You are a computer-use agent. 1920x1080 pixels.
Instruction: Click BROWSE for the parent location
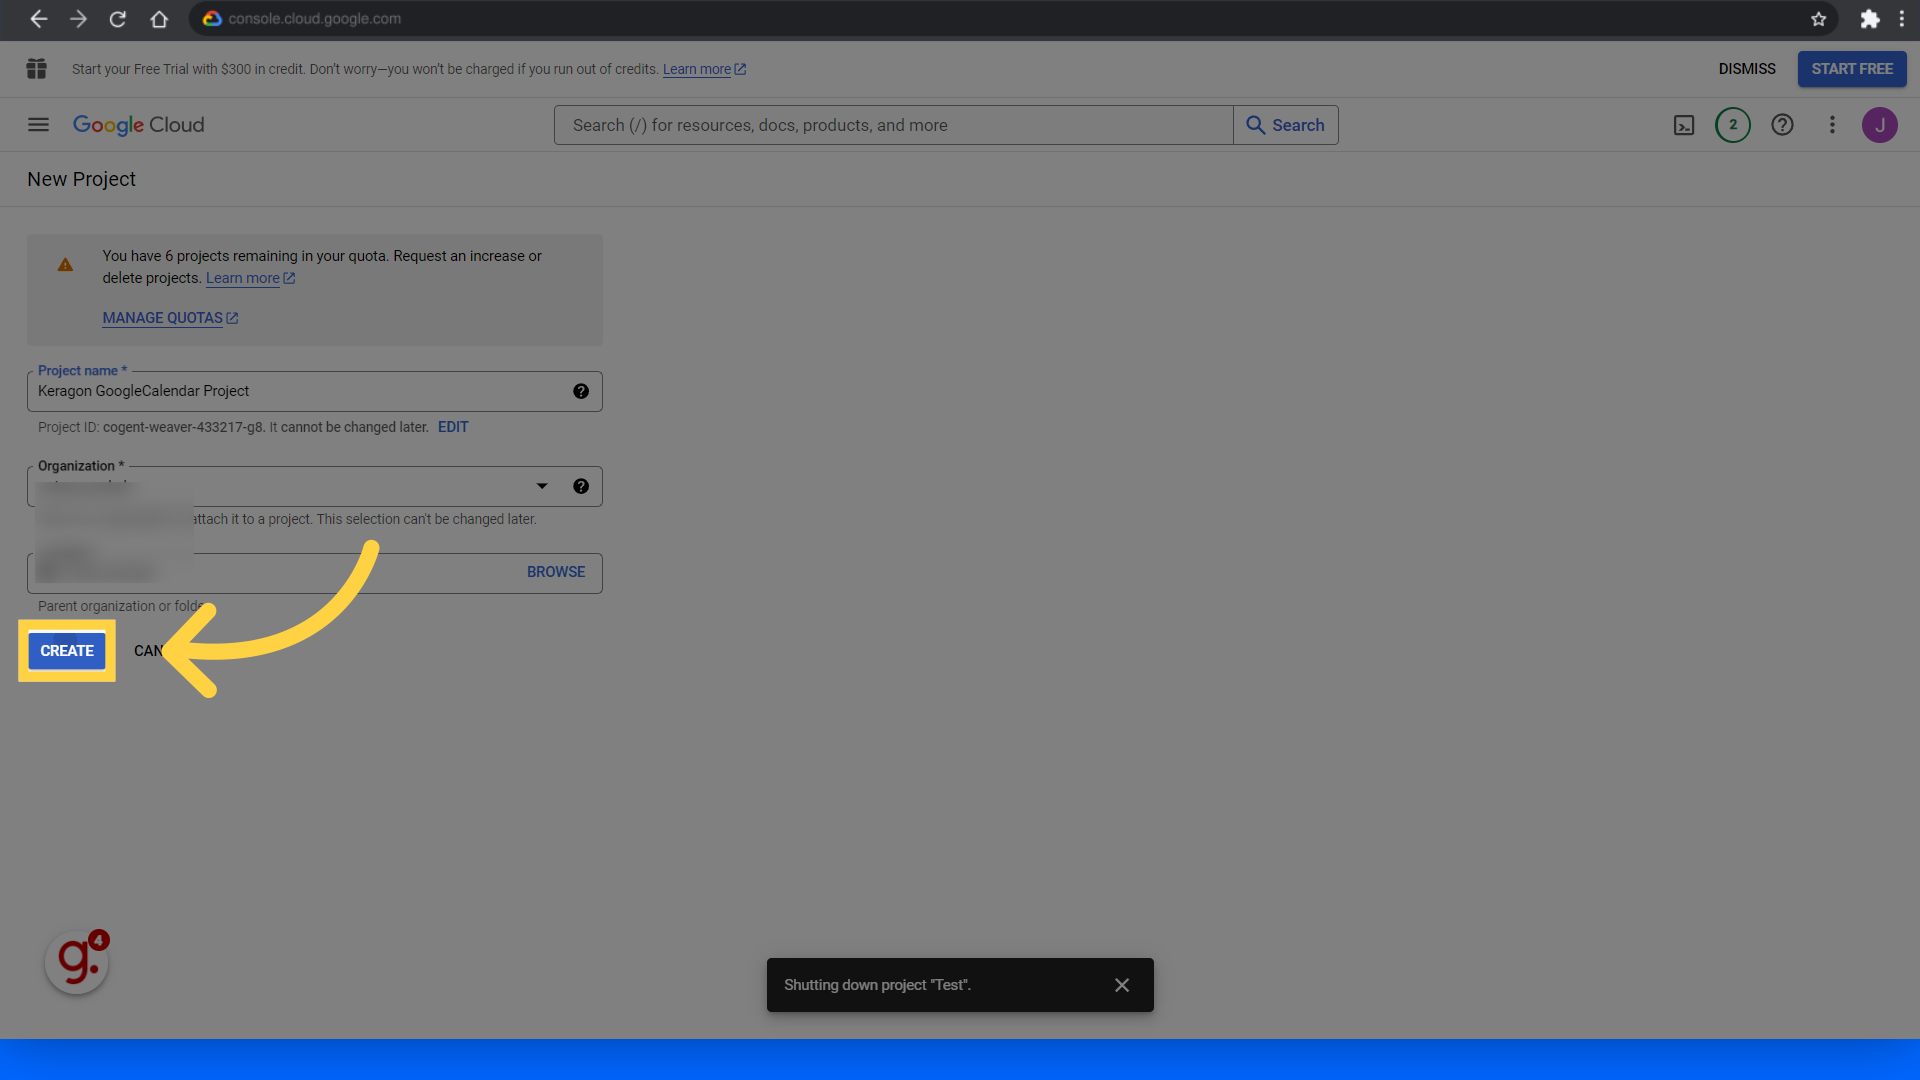556,572
